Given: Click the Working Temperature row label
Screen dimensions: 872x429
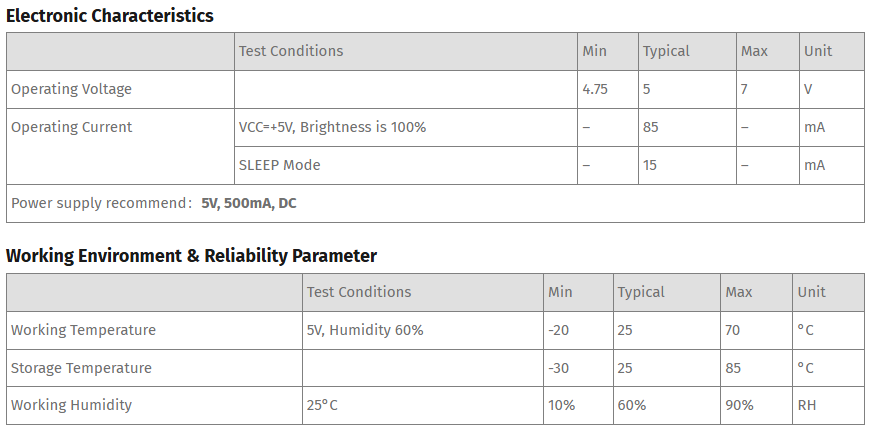Looking at the screenshot, I should (83, 330).
